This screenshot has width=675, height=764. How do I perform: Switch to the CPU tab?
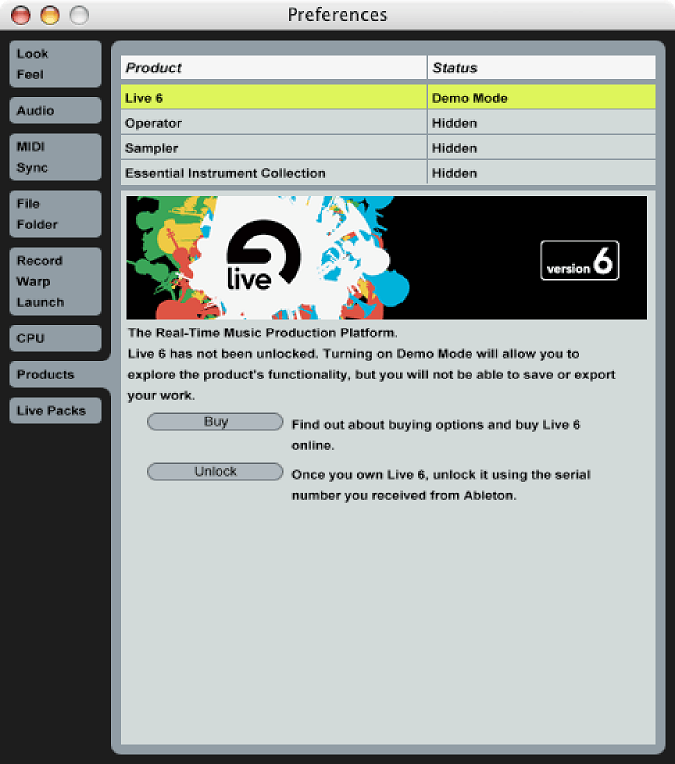tap(55, 338)
